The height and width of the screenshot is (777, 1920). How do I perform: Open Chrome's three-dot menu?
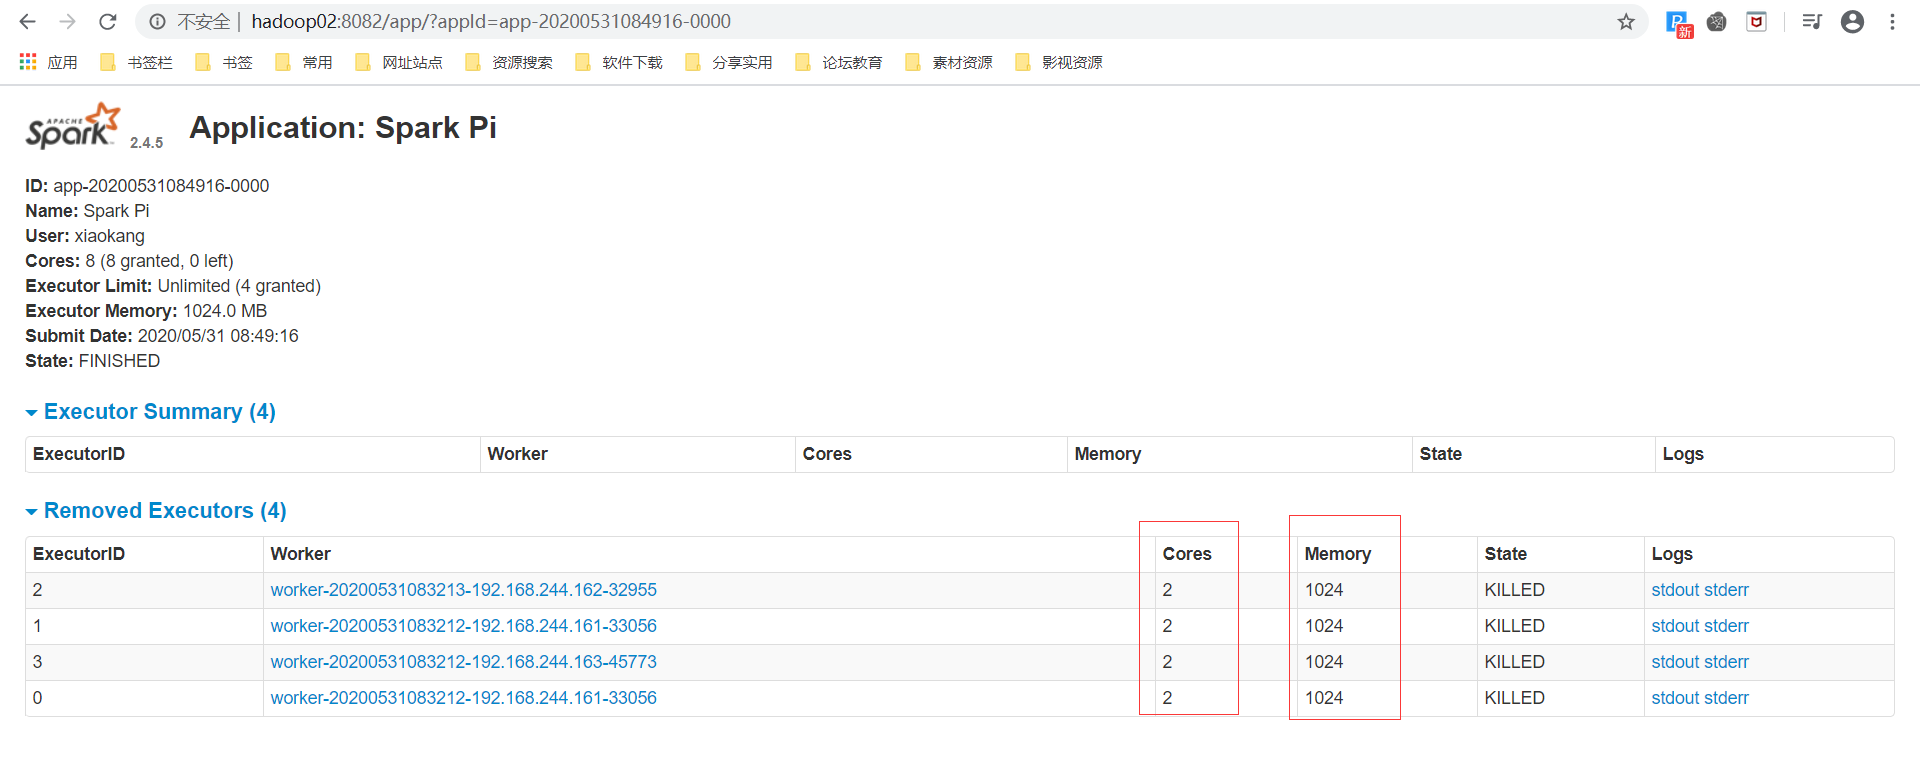pyautogui.click(x=1892, y=21)
